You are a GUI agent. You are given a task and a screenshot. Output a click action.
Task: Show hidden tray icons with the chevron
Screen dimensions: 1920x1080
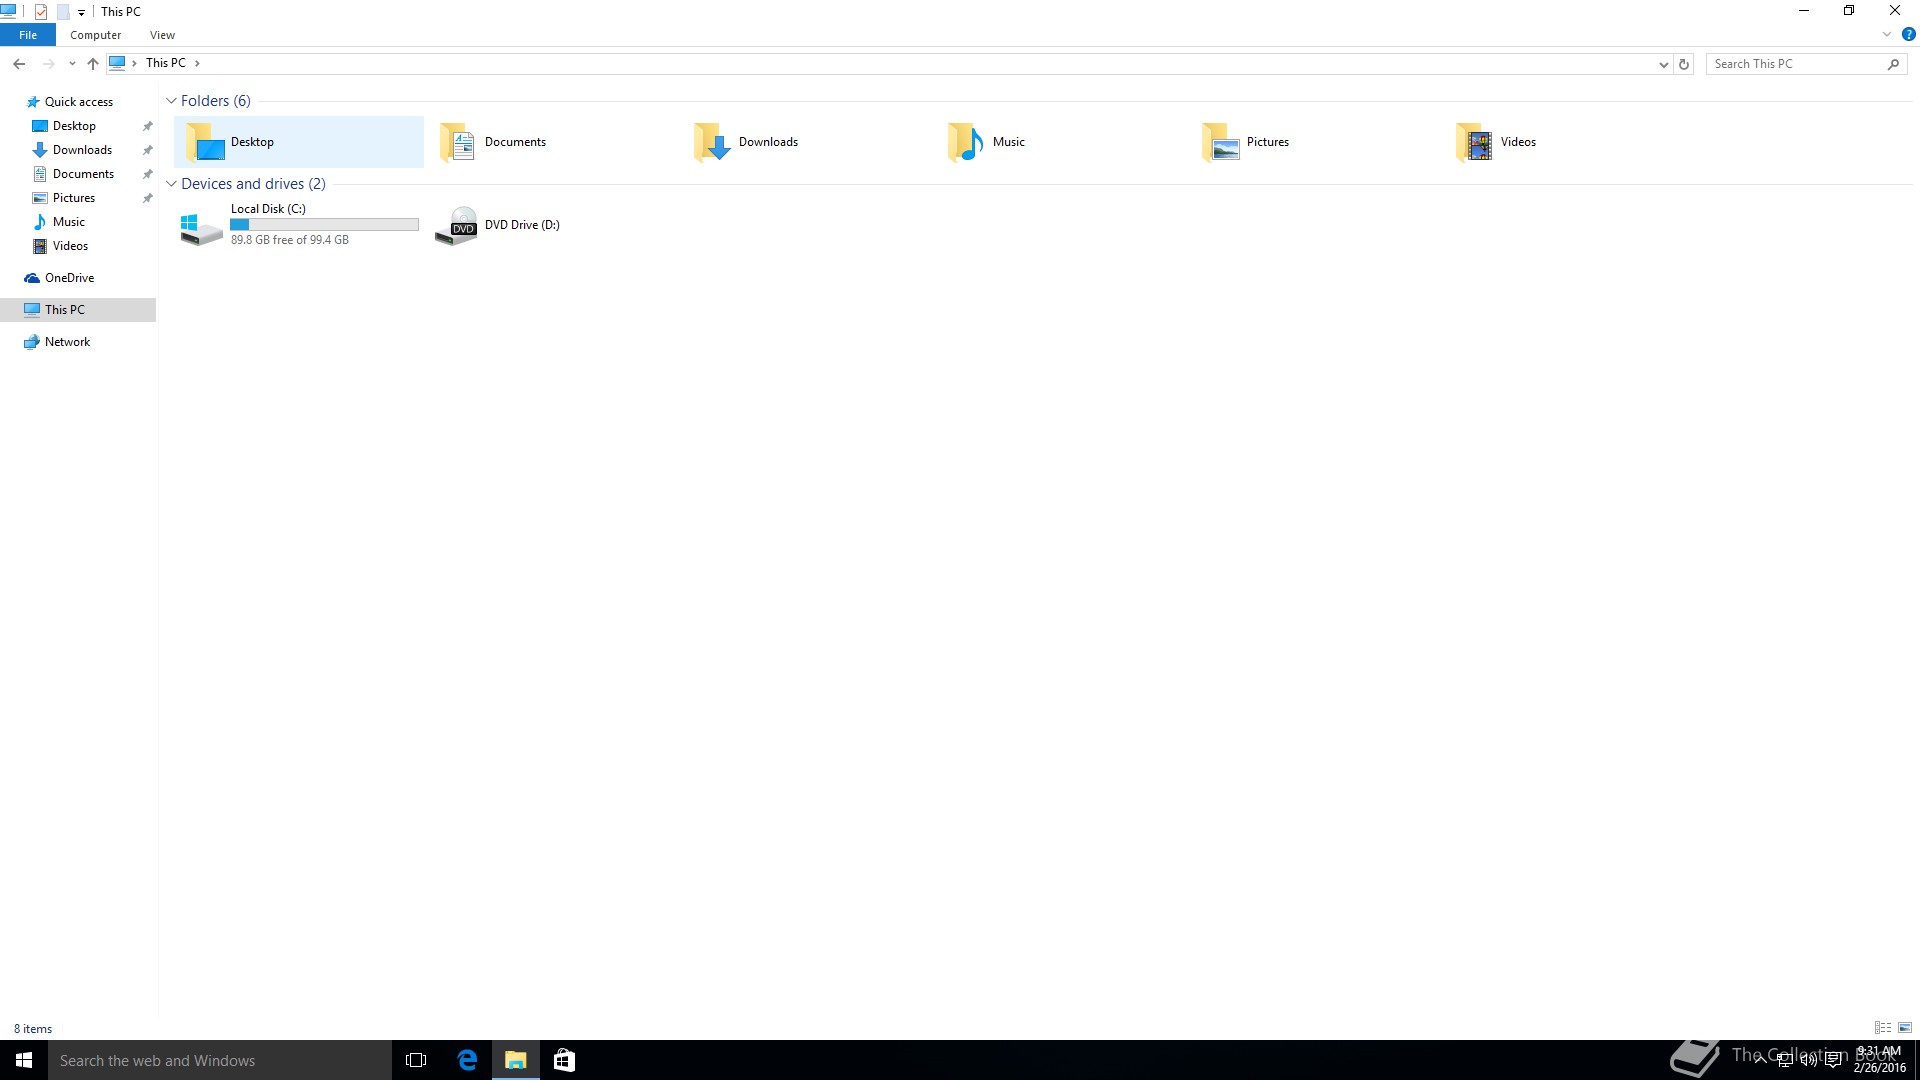coord(1760,1060)
